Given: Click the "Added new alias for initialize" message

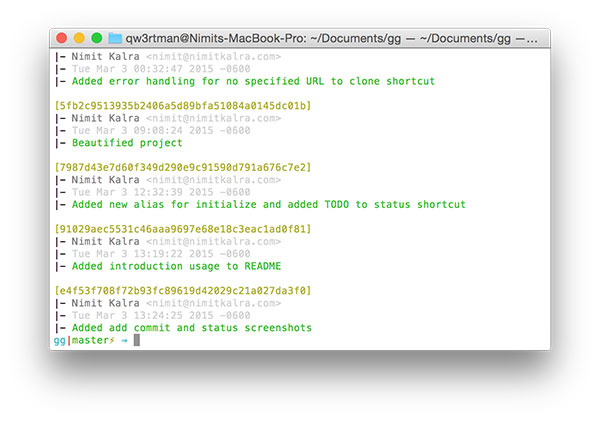Looking at the screenshot, I should [x=269, y=205].
